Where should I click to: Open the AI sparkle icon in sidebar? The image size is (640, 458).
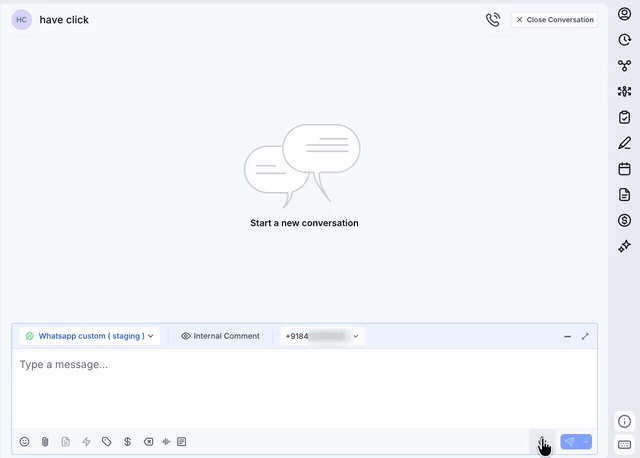(x=624, y=246)
